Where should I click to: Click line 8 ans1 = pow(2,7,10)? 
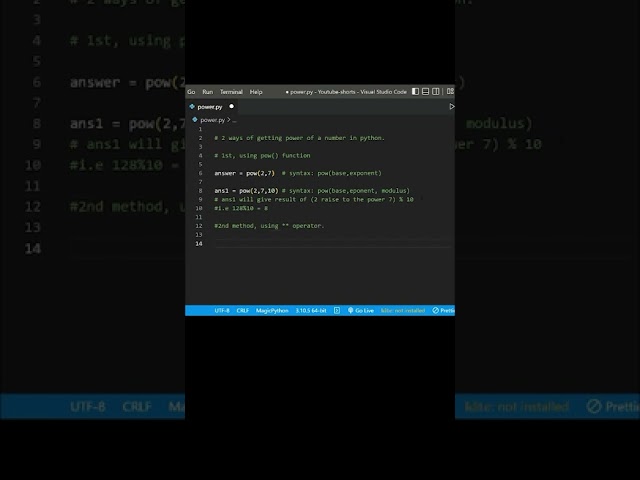(246, 191)
